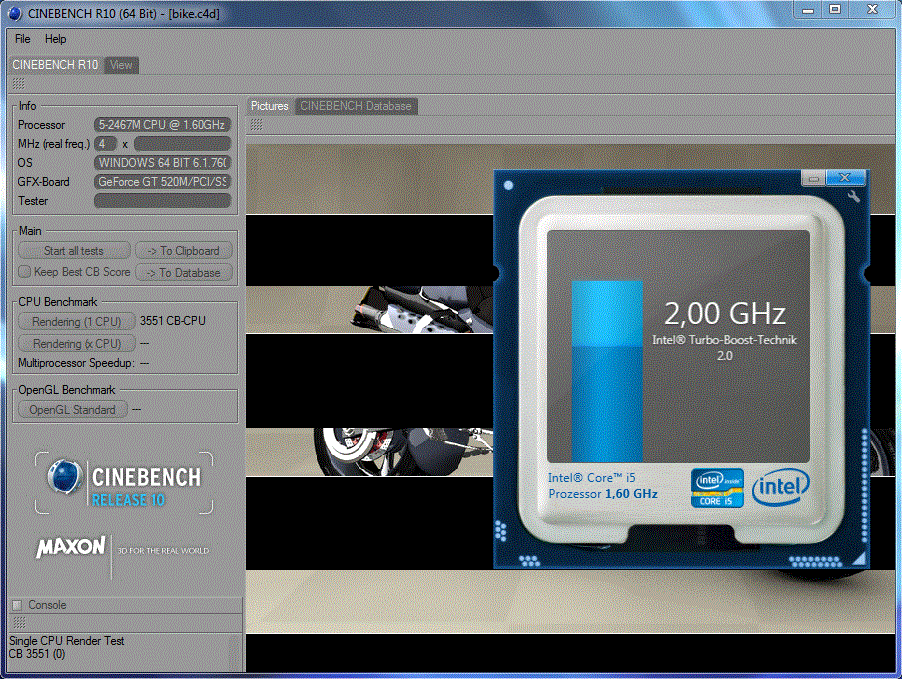
Task: Click the grip handle under Pictures tab
Action: [257, 124]
